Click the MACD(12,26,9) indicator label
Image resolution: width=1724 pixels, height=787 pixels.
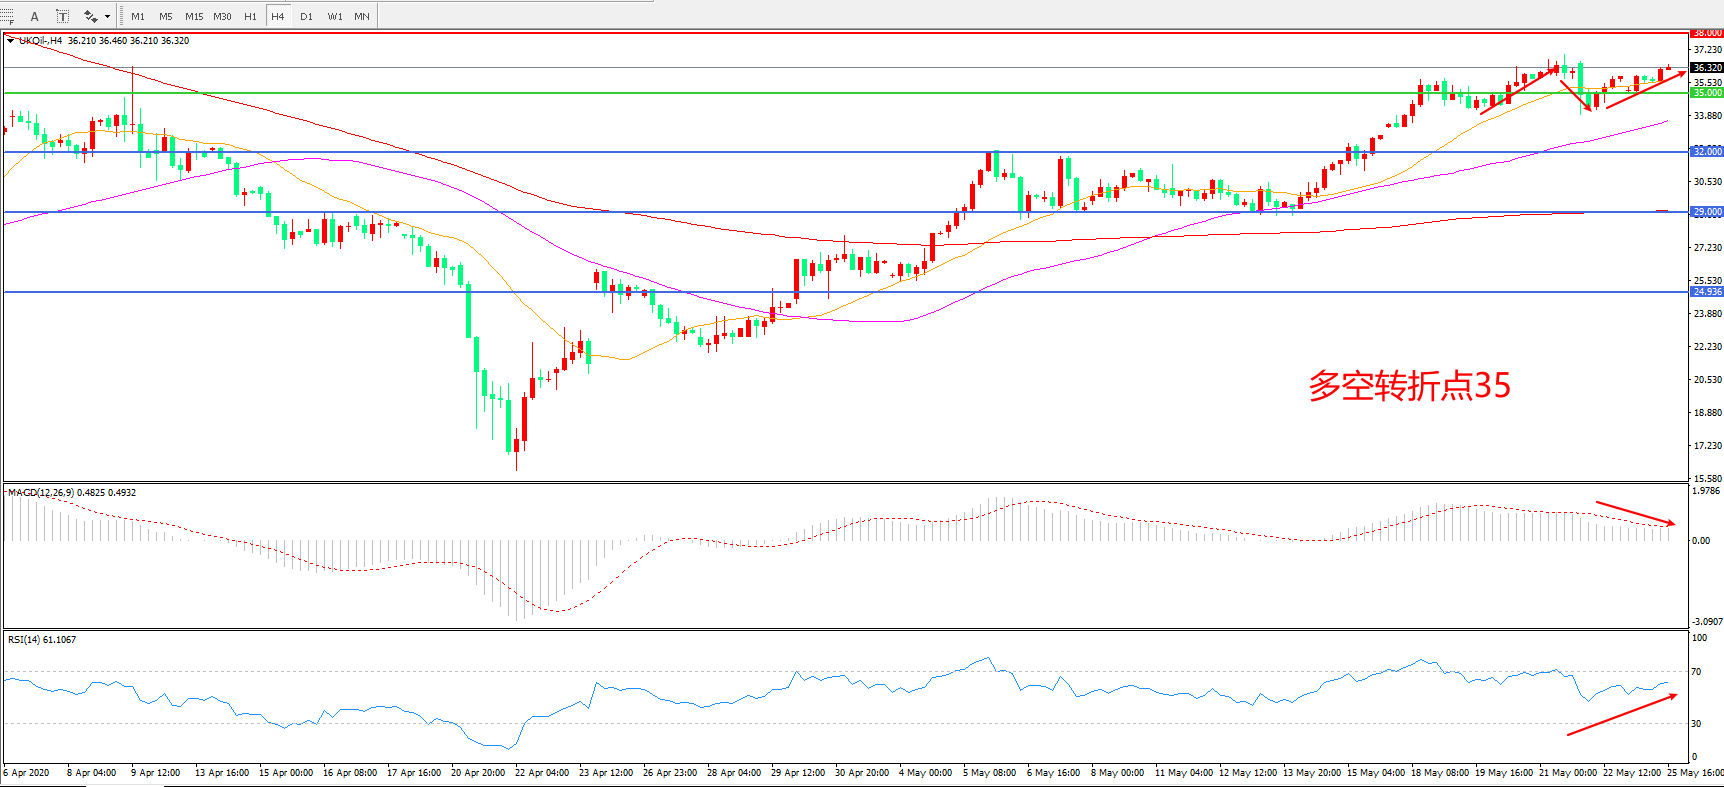[x=40, y=493]
